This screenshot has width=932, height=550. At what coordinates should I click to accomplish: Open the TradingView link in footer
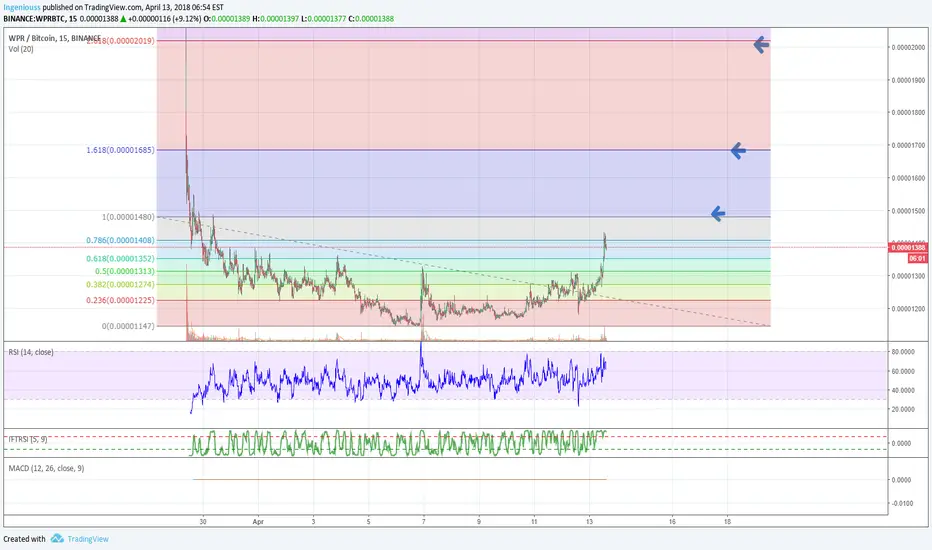88,539
